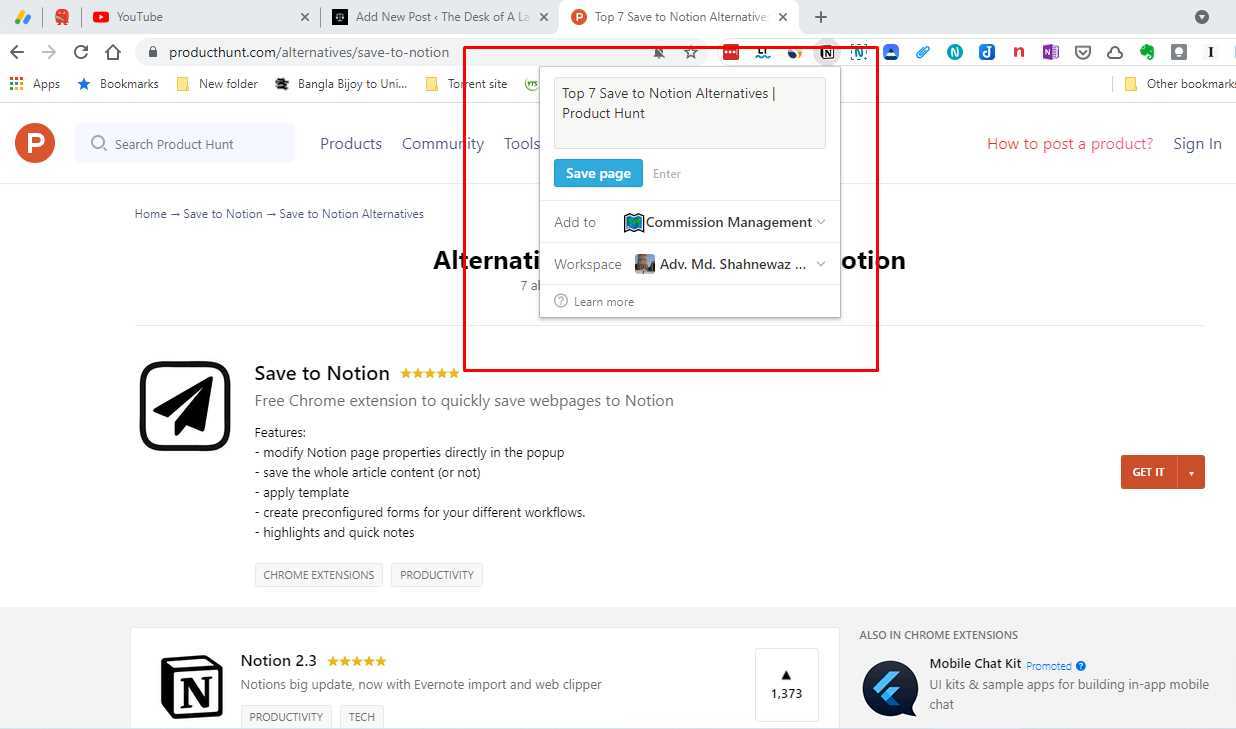Click the Notion 2.3 product logo
The image size is (1236, 729).
[192, 686]
